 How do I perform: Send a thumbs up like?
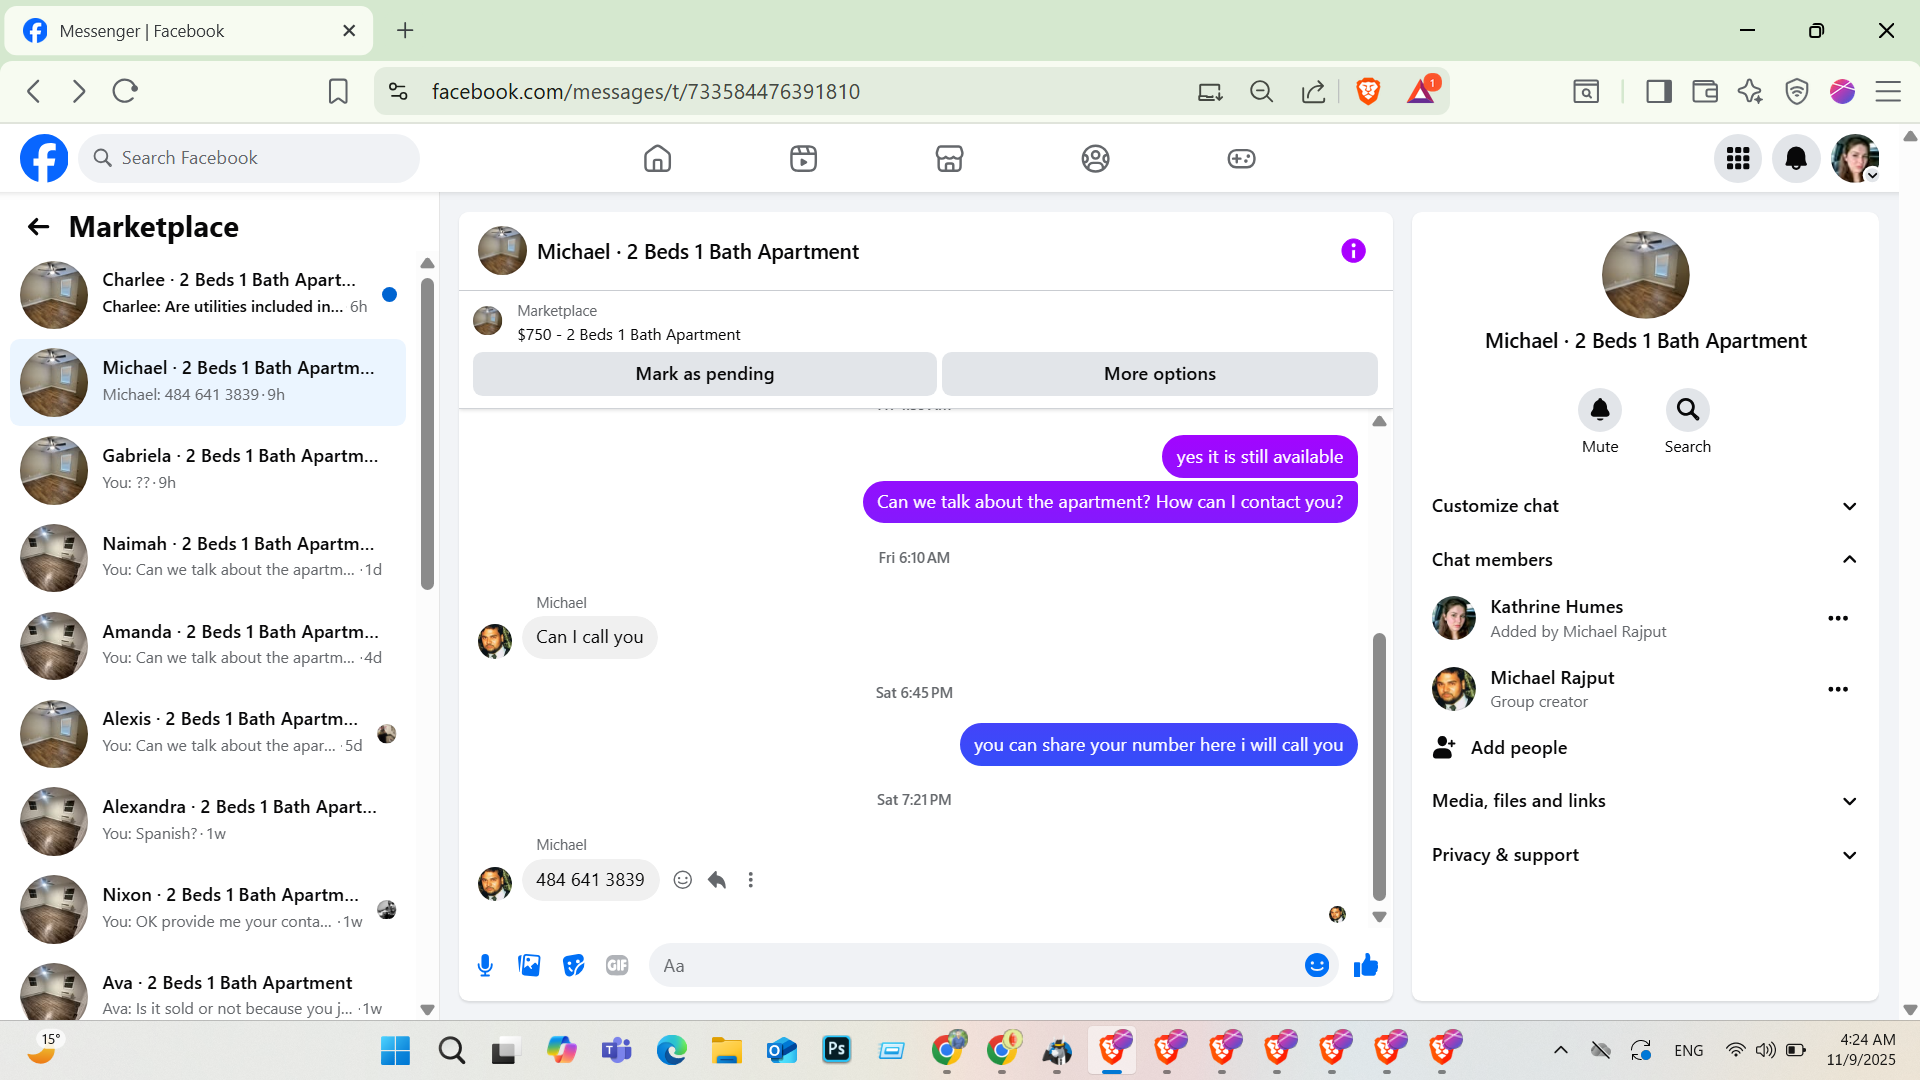[x=1366, y=965]
